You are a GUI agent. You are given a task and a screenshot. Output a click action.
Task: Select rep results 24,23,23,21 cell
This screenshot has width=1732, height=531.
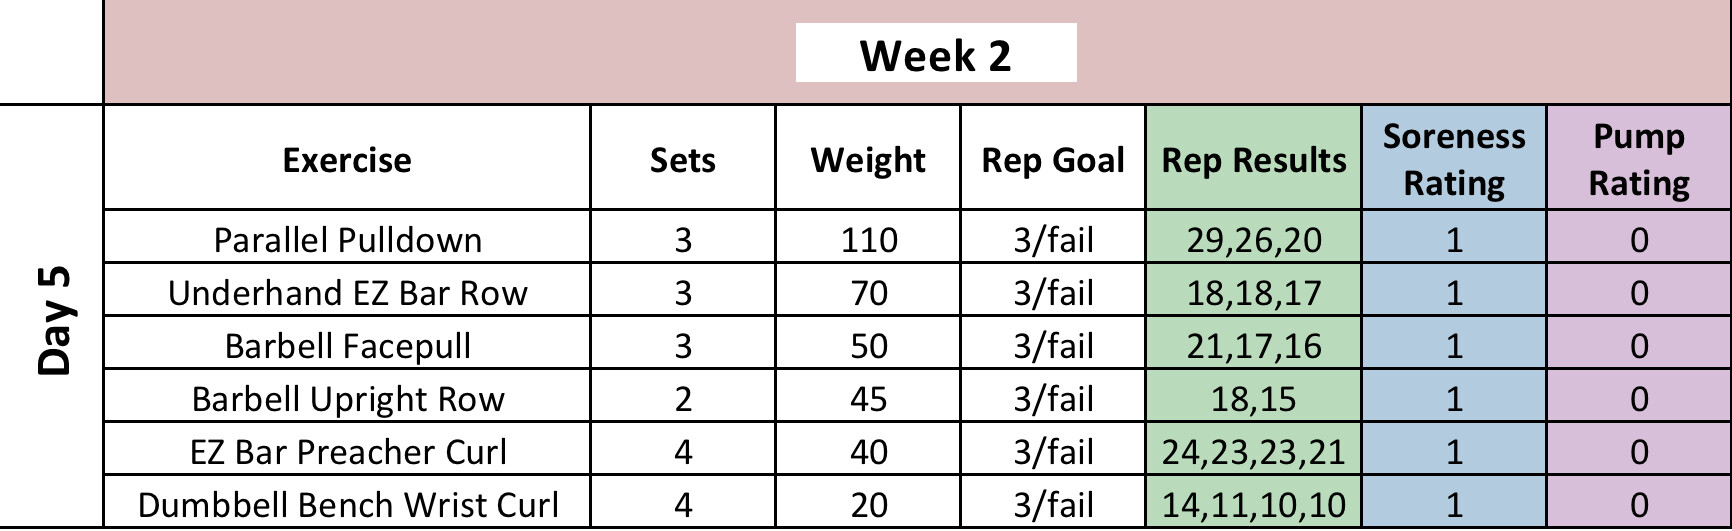click(1254, 452)
